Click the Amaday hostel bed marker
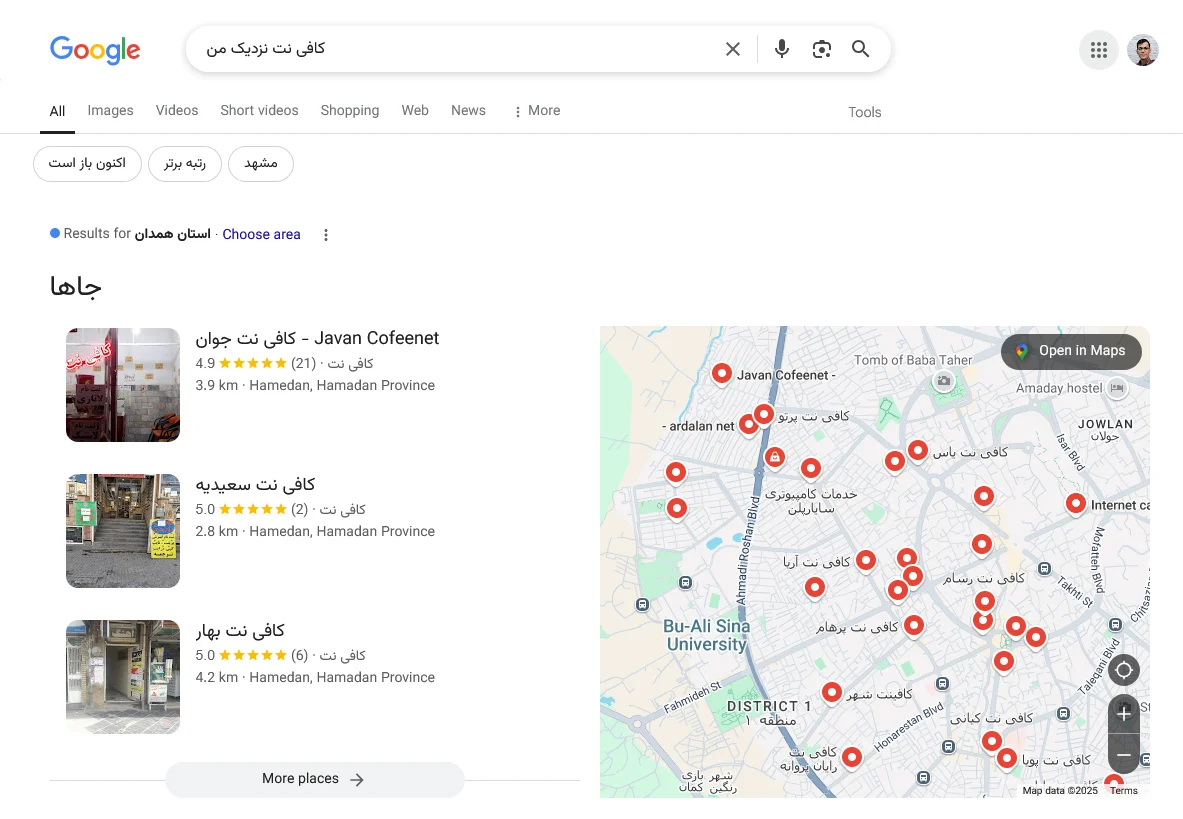This screenshot has width=1183, height=819. 1117,388
